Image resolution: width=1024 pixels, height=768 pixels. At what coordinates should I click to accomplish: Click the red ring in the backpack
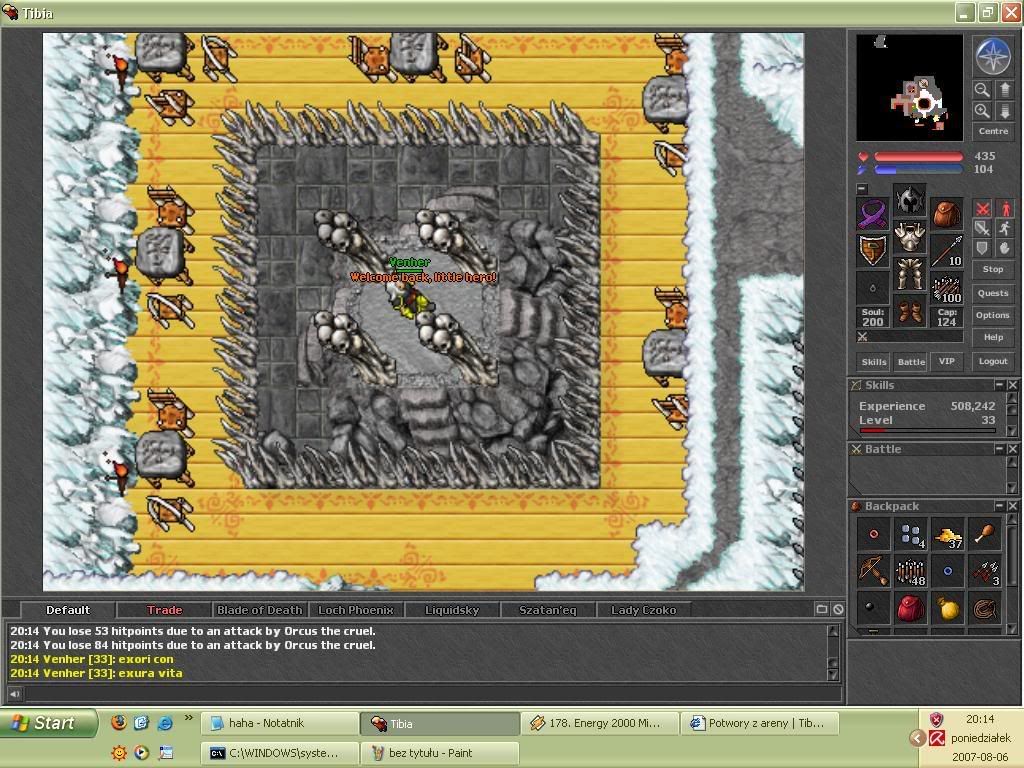pyautogui.click(x=873, y=534)
